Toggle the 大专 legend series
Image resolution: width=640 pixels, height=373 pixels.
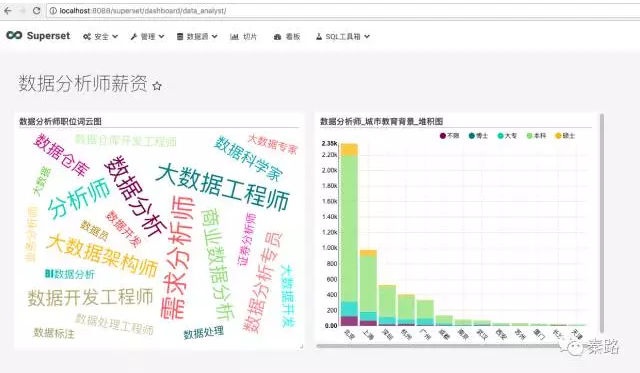[x=507, y=135]
